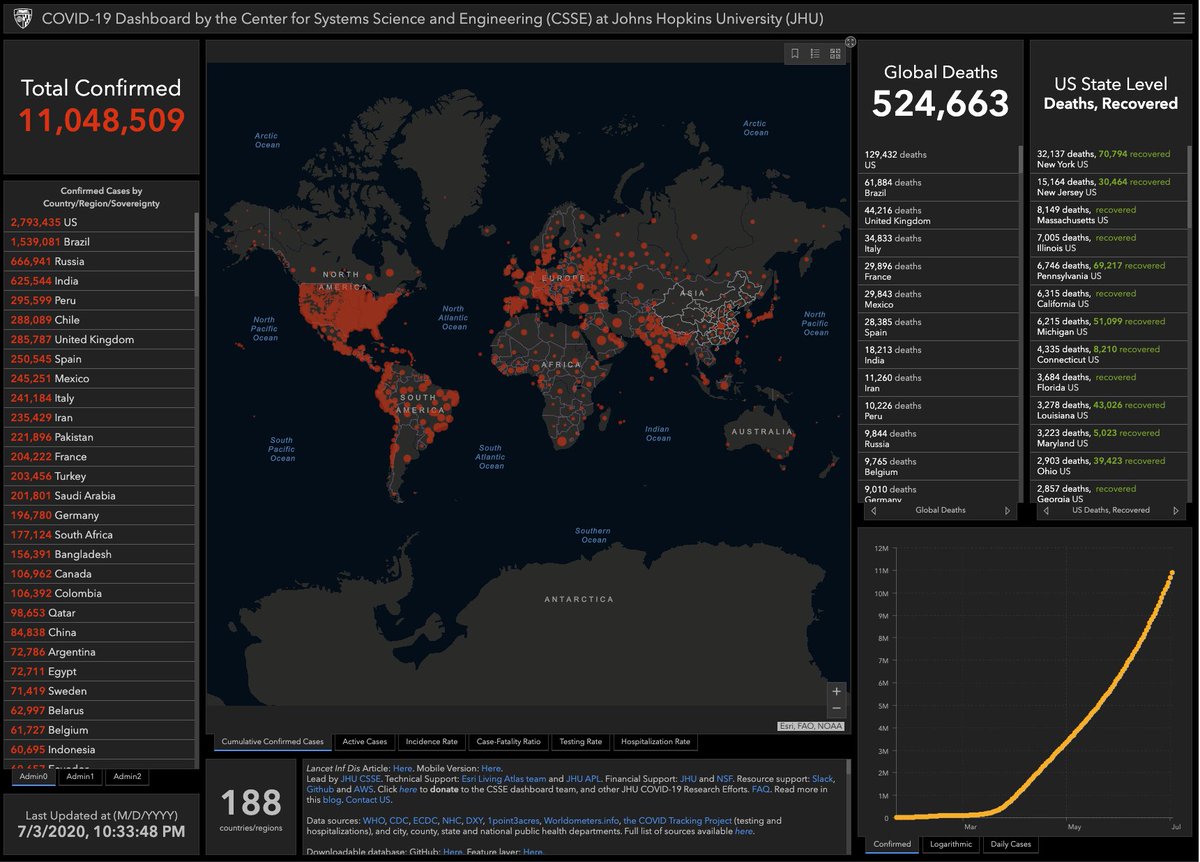Select Pennsylvania US state row
Viewport: 1200px width, 862px height.
(x=1110, y=272)
